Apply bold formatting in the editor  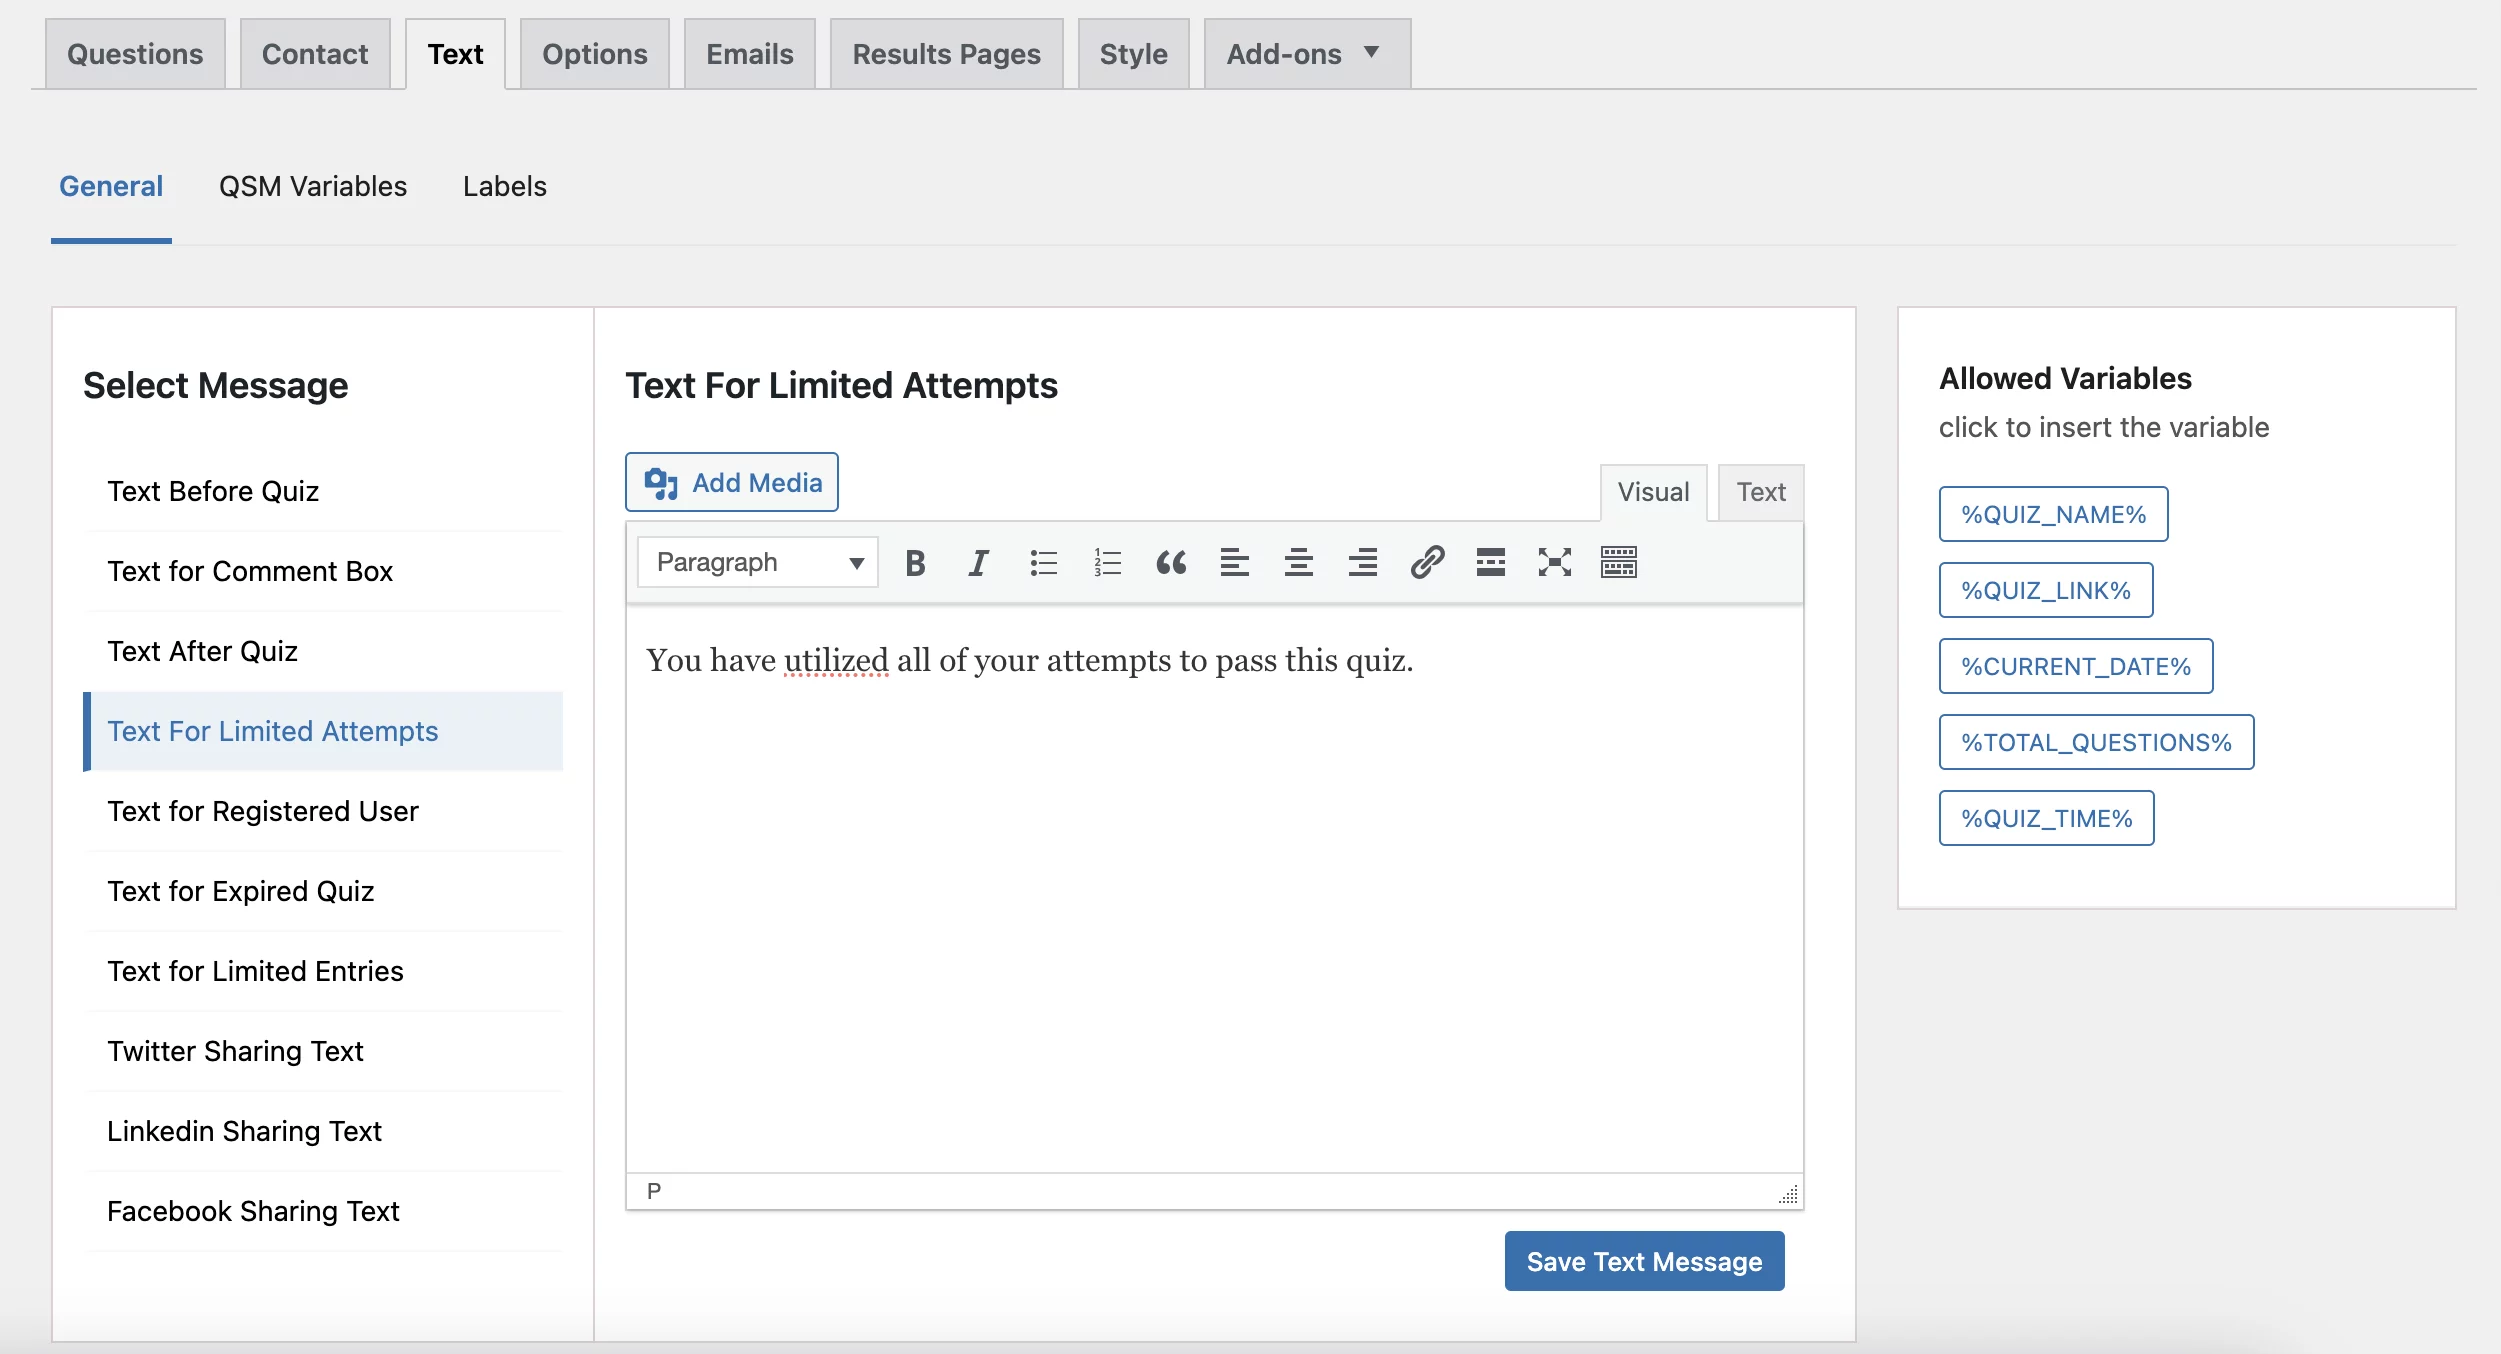tap(913, 562)
